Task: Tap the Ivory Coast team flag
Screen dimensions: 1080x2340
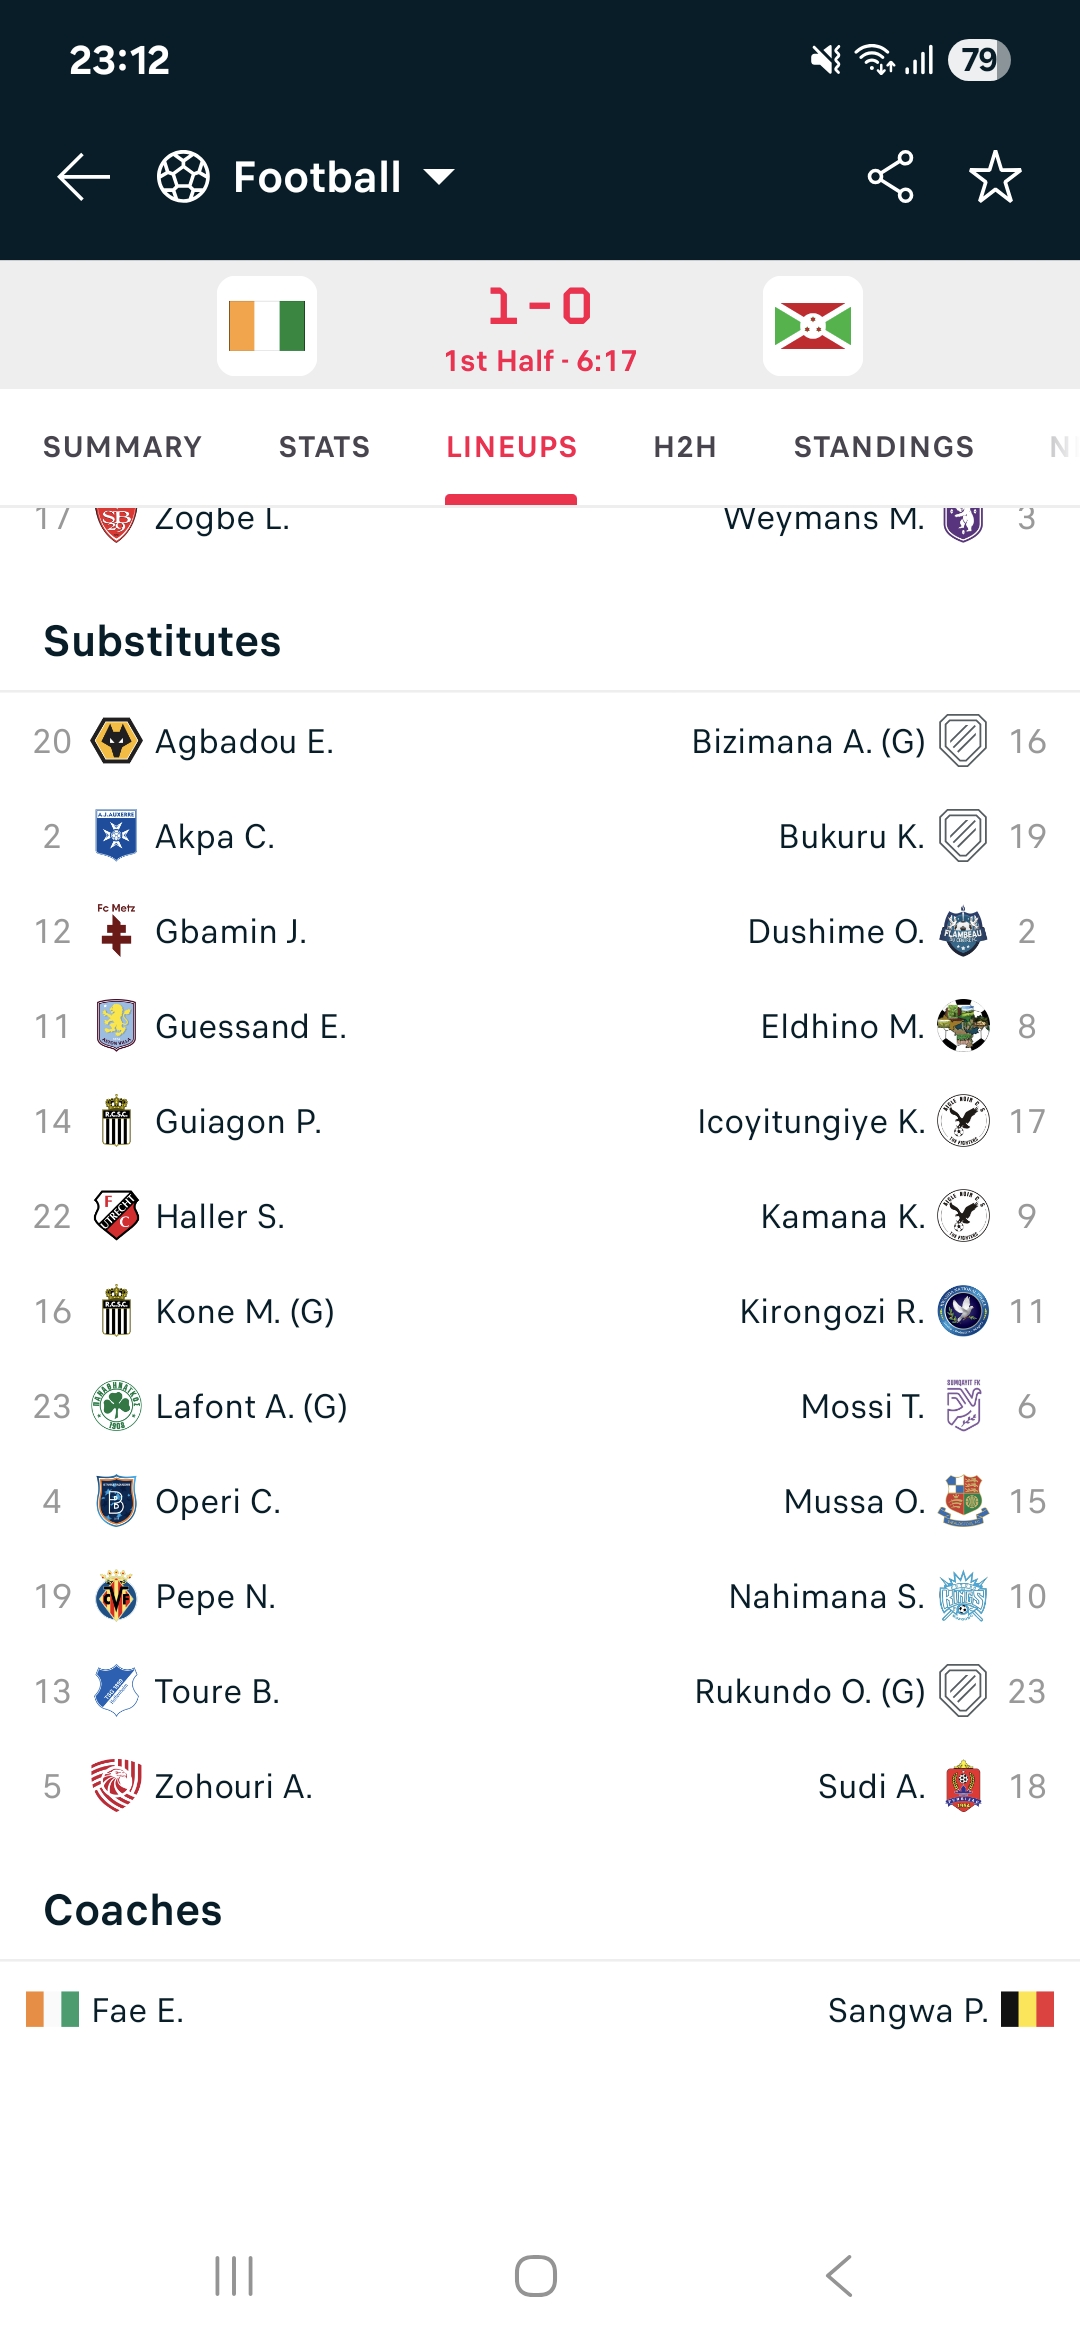Action: coord(267,326)
